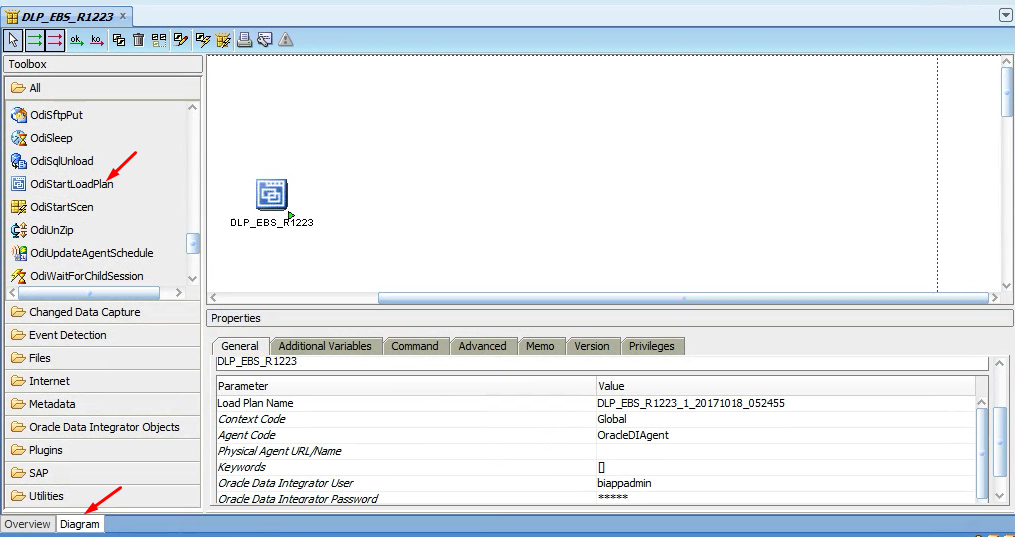This screenshot has width=1015, height=537.
Task: Click the trash can delete icon
Action: (x=139, y=40)
